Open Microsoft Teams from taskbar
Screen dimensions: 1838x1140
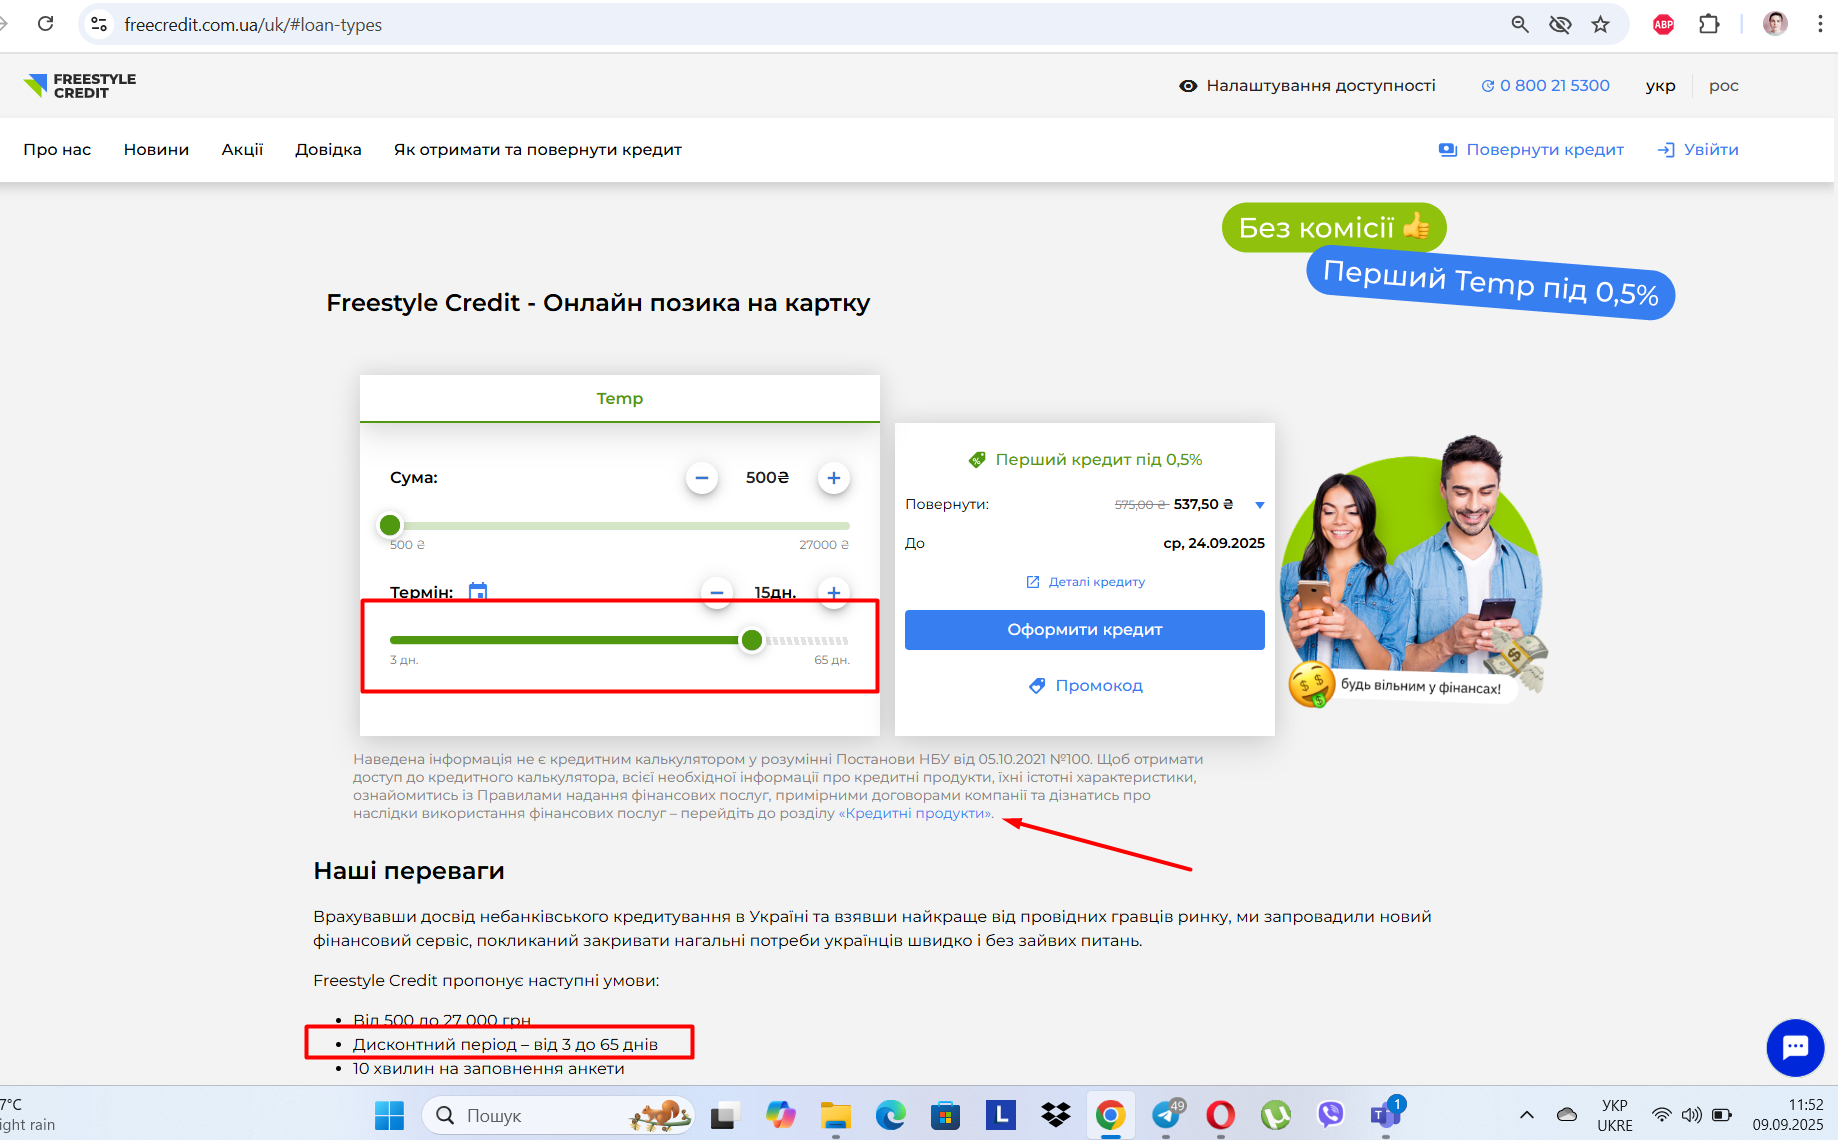tap(1386, 1115)
